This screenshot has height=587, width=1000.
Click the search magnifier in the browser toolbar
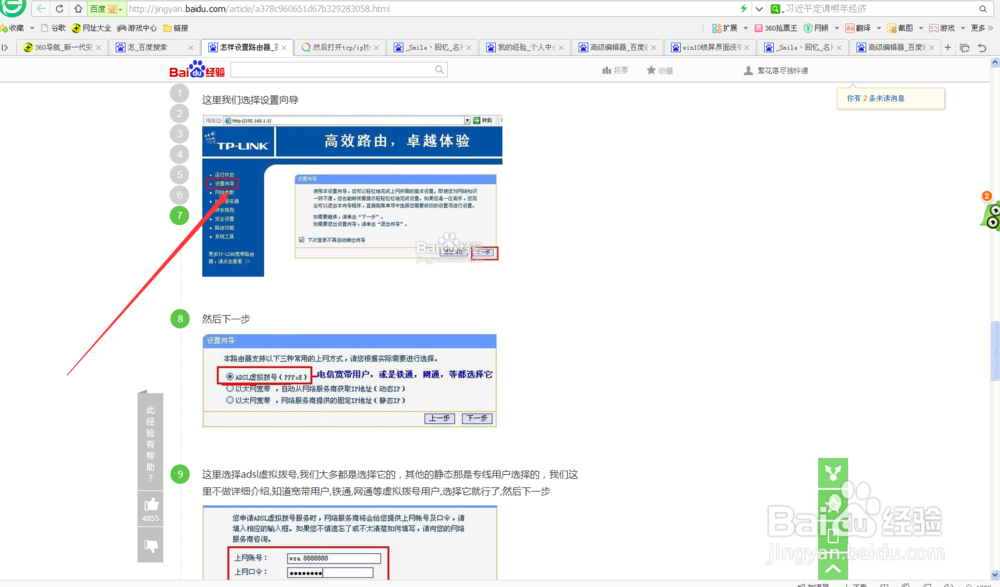pyautogui.click(x=982, y=8)
